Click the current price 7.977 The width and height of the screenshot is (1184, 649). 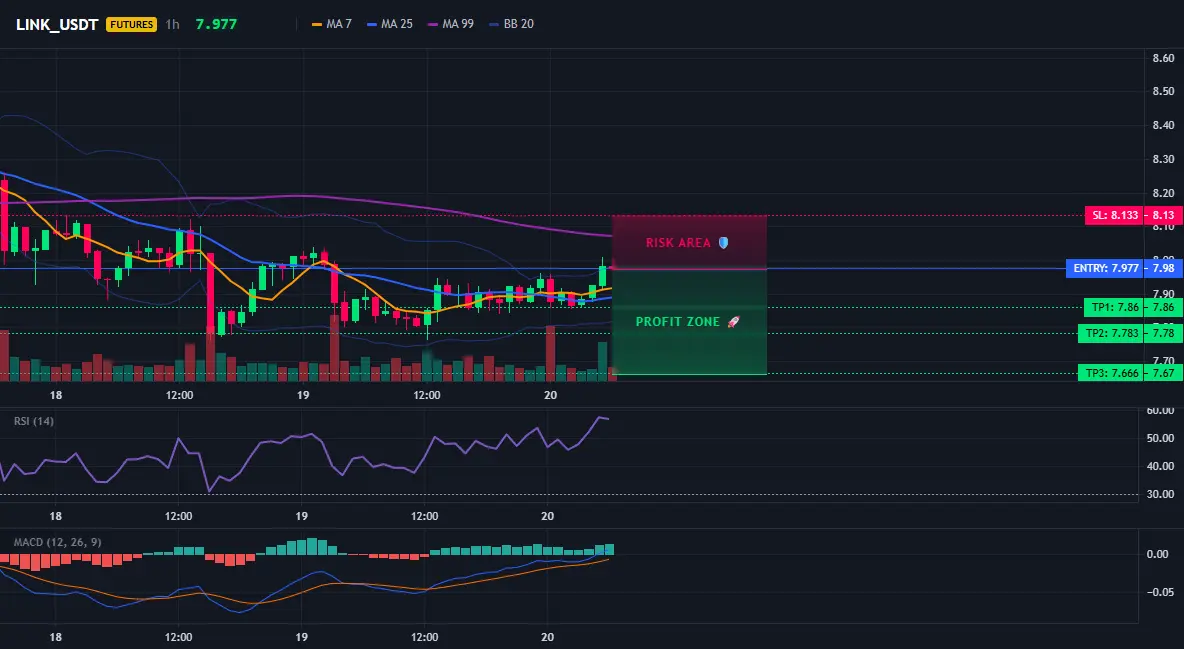[216, 24]
